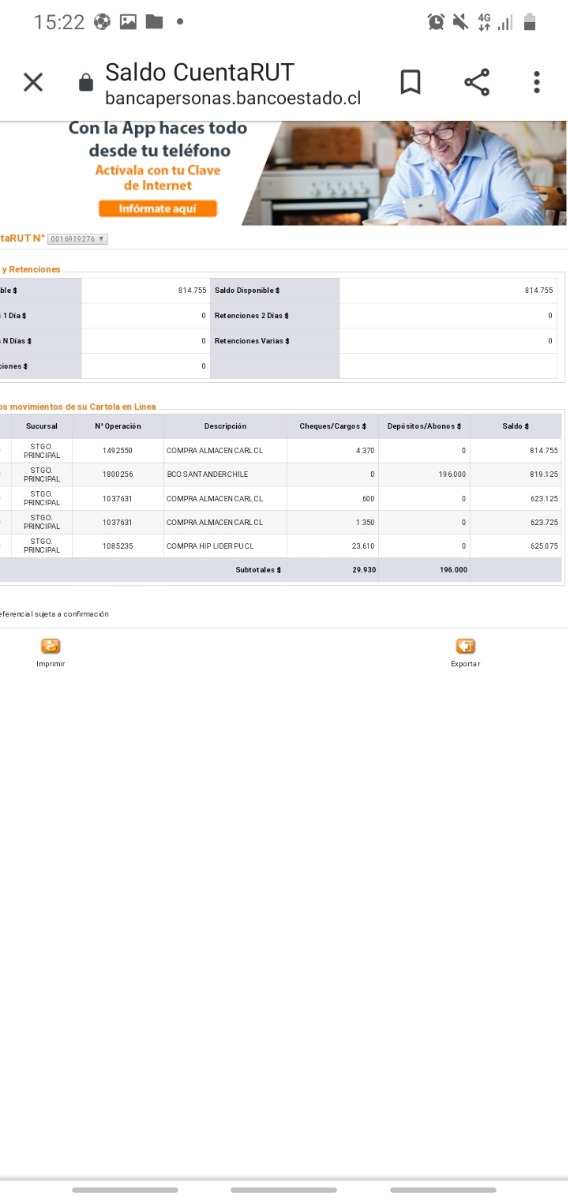The height and width of the screenshot is (1200, 568).
Task: Select charge amount 23.610
Action: 363,546
